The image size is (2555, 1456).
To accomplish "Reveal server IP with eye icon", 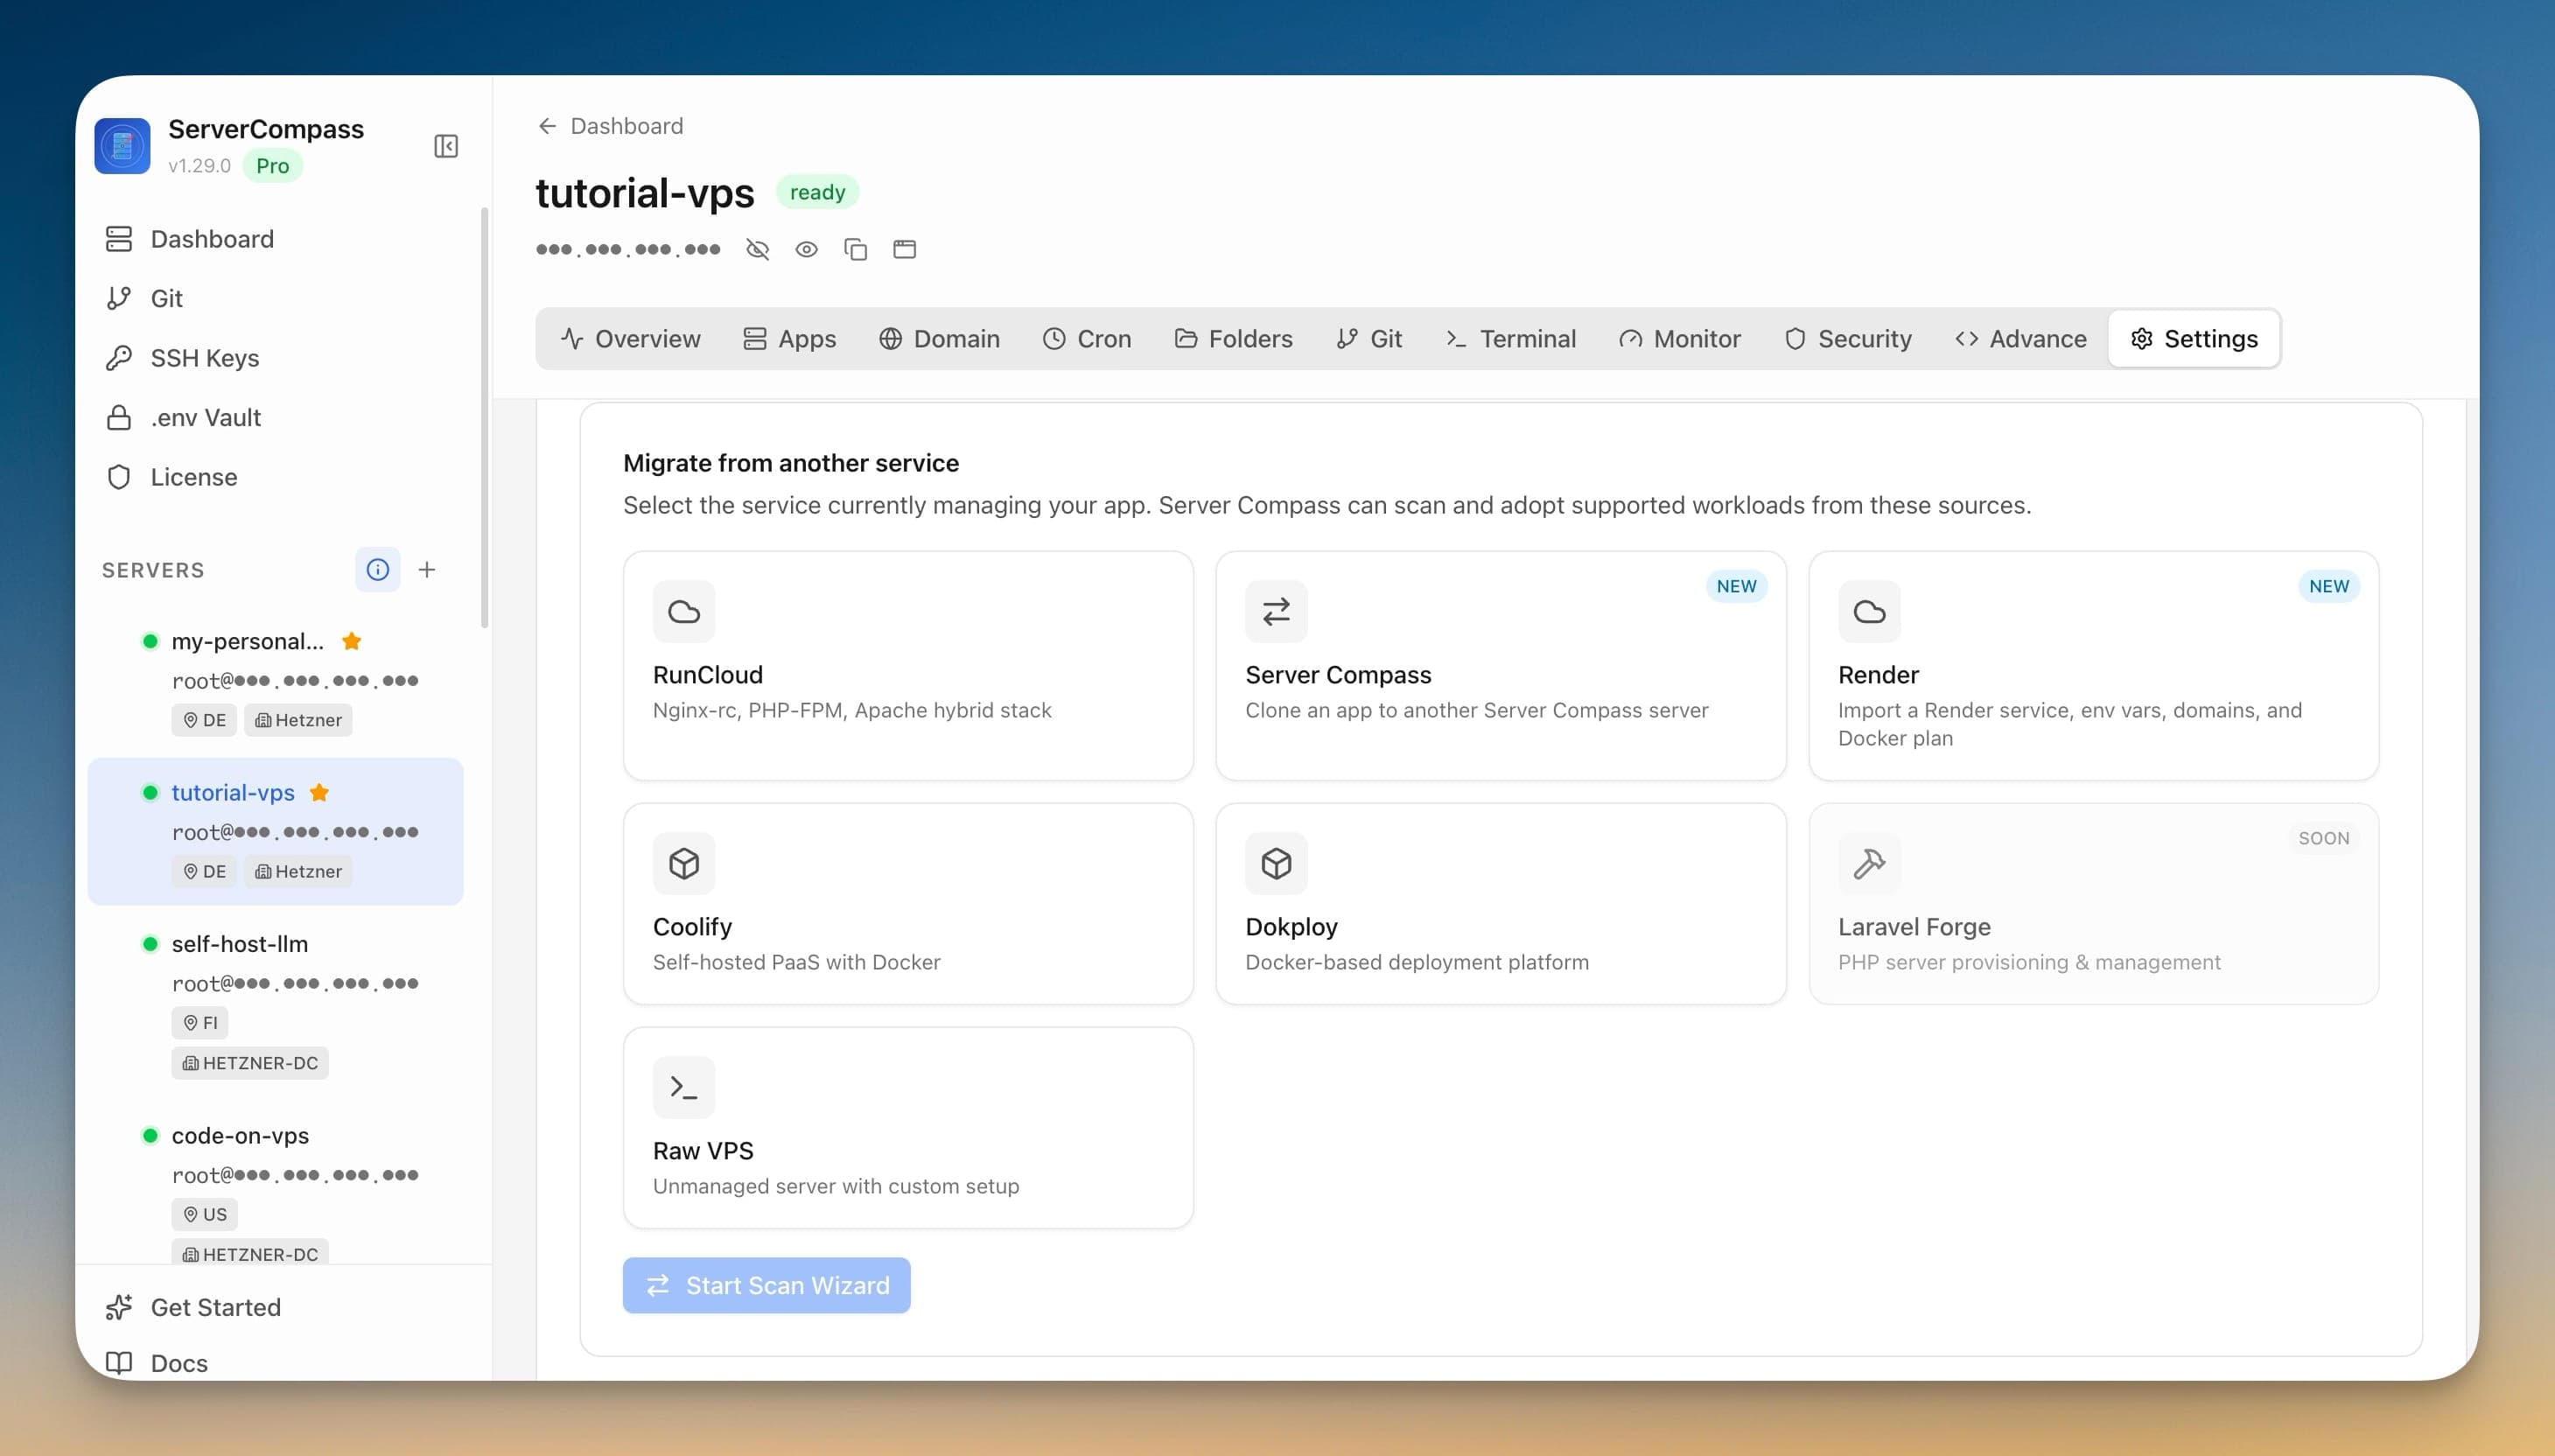I will (x=806, y=249).
